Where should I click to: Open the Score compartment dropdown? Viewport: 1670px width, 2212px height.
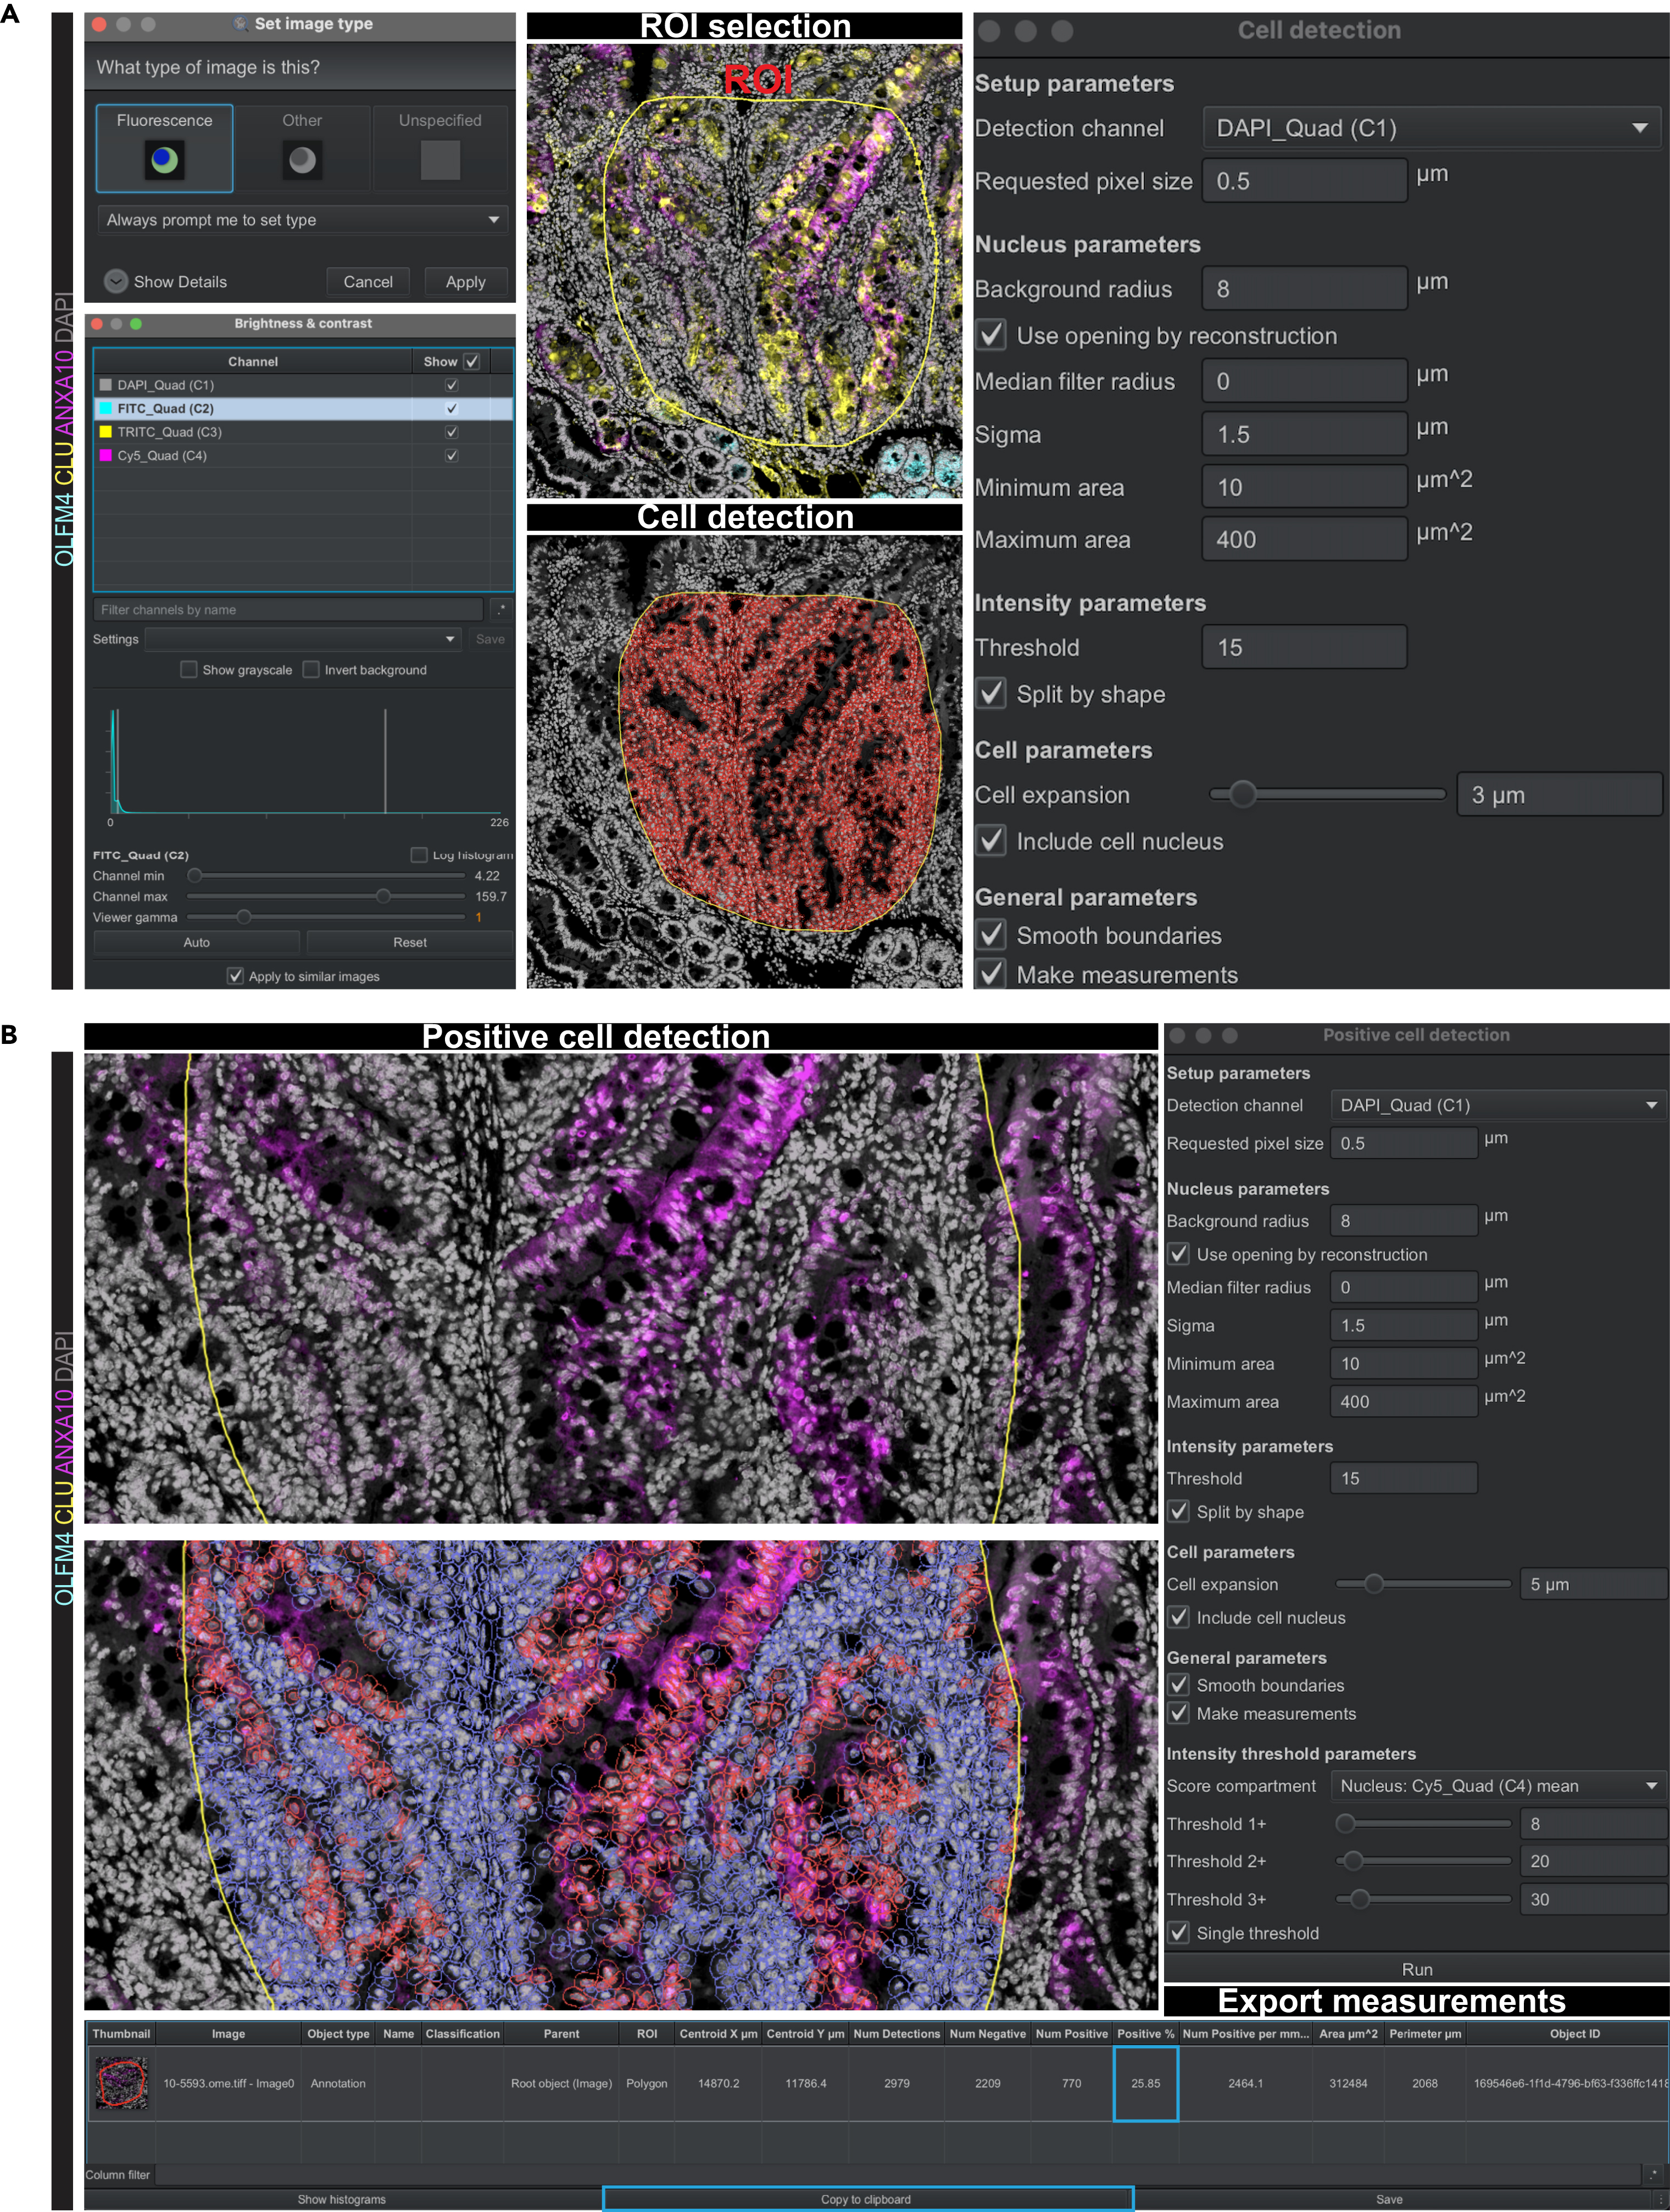1497,1785
